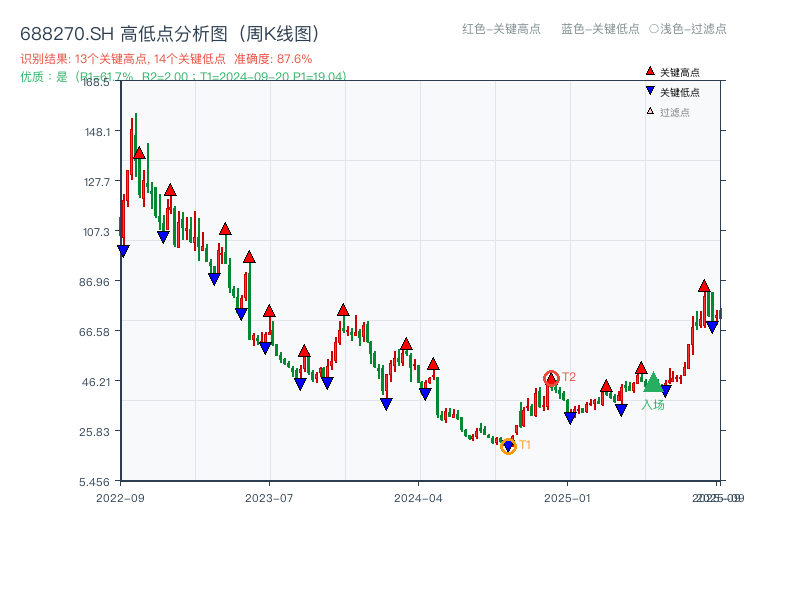Click the 2023-07 x-axis date label
The image size is (800, 600).
click(266, 496)
